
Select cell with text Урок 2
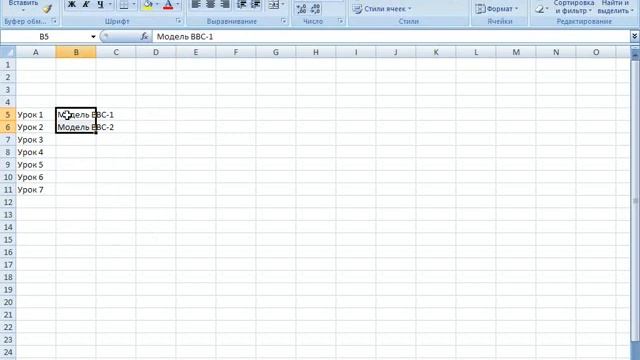(36, 127)
